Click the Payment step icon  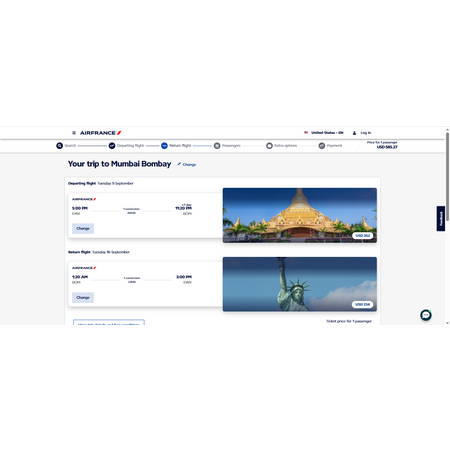tap(322, 146)
